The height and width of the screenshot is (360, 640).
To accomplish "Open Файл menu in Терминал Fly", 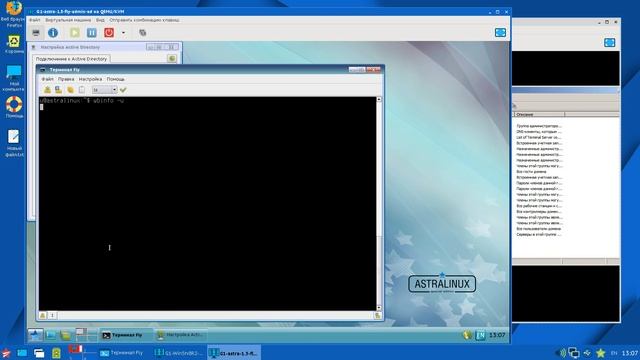I will (47, 79).
